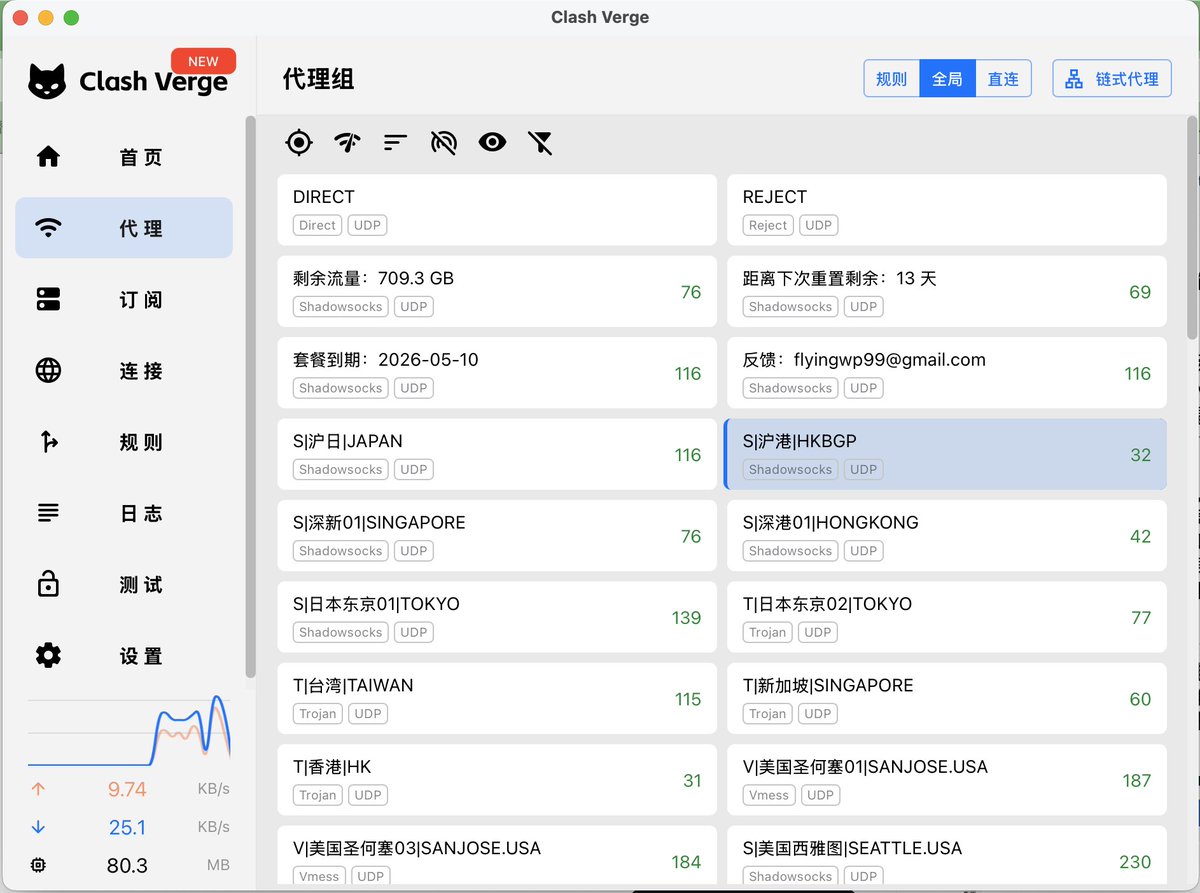Click the 距离下次重置剩余: 13 天 entry
The width and height of the screenshot is (1200, 893).
pyautogui.click(x=946, y=292)
